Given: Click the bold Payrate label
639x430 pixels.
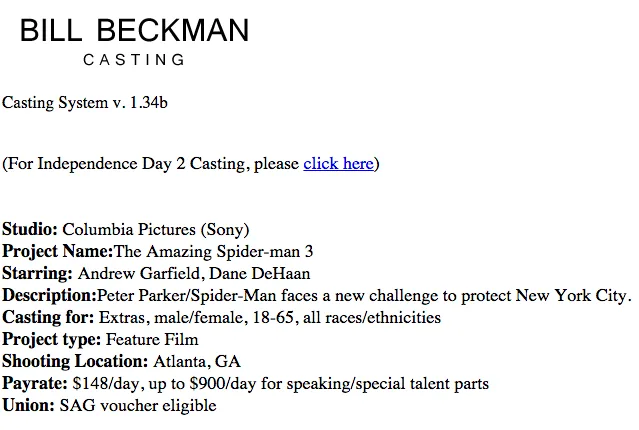Looking at the screenshot, I should 35,384.
